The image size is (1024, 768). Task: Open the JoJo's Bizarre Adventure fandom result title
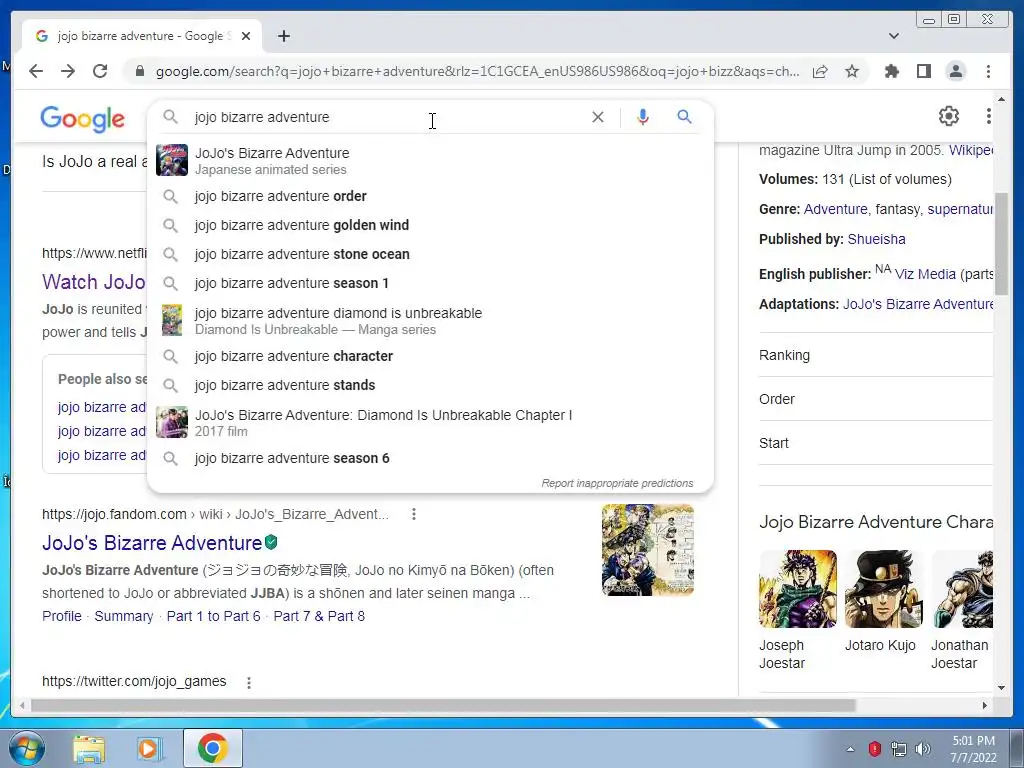tap(152, 543)
